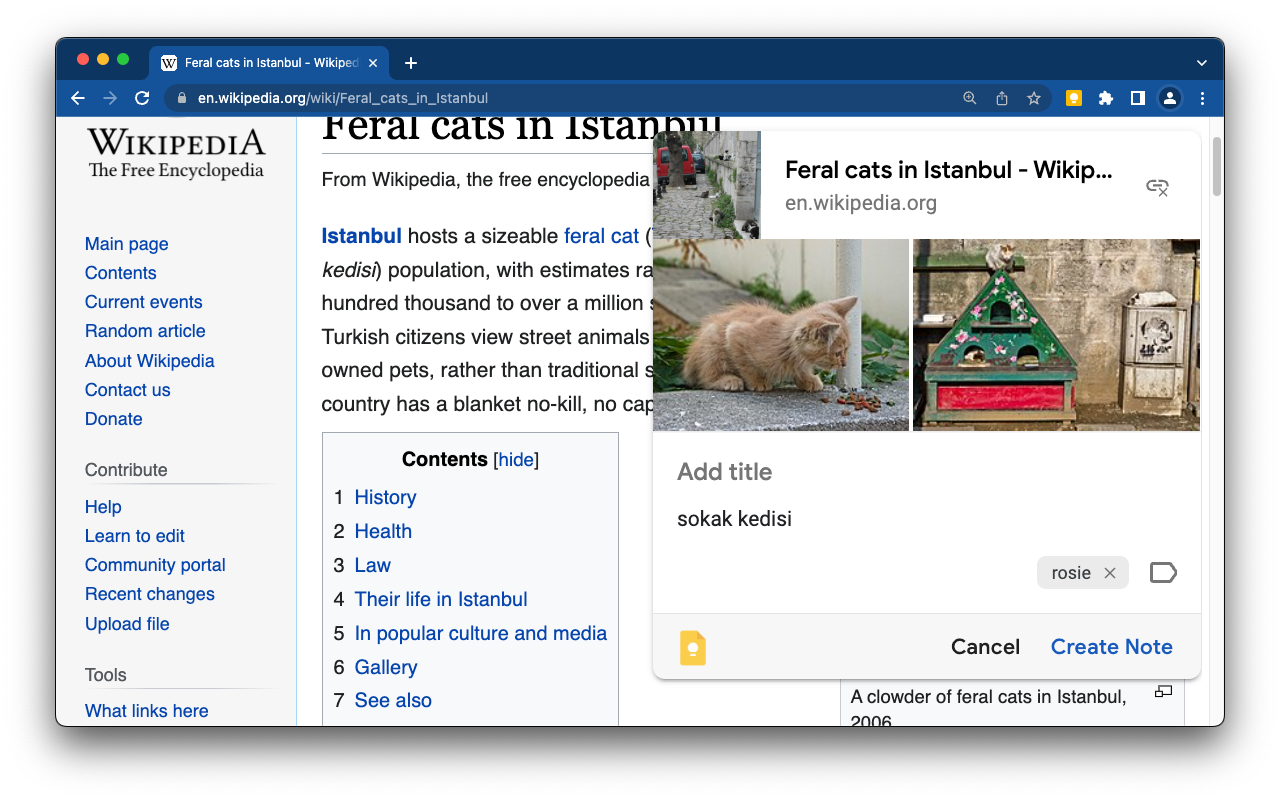Open a new browser tab
The height and width of the screenshot is (800, 1280).
[x=410, y=62]
